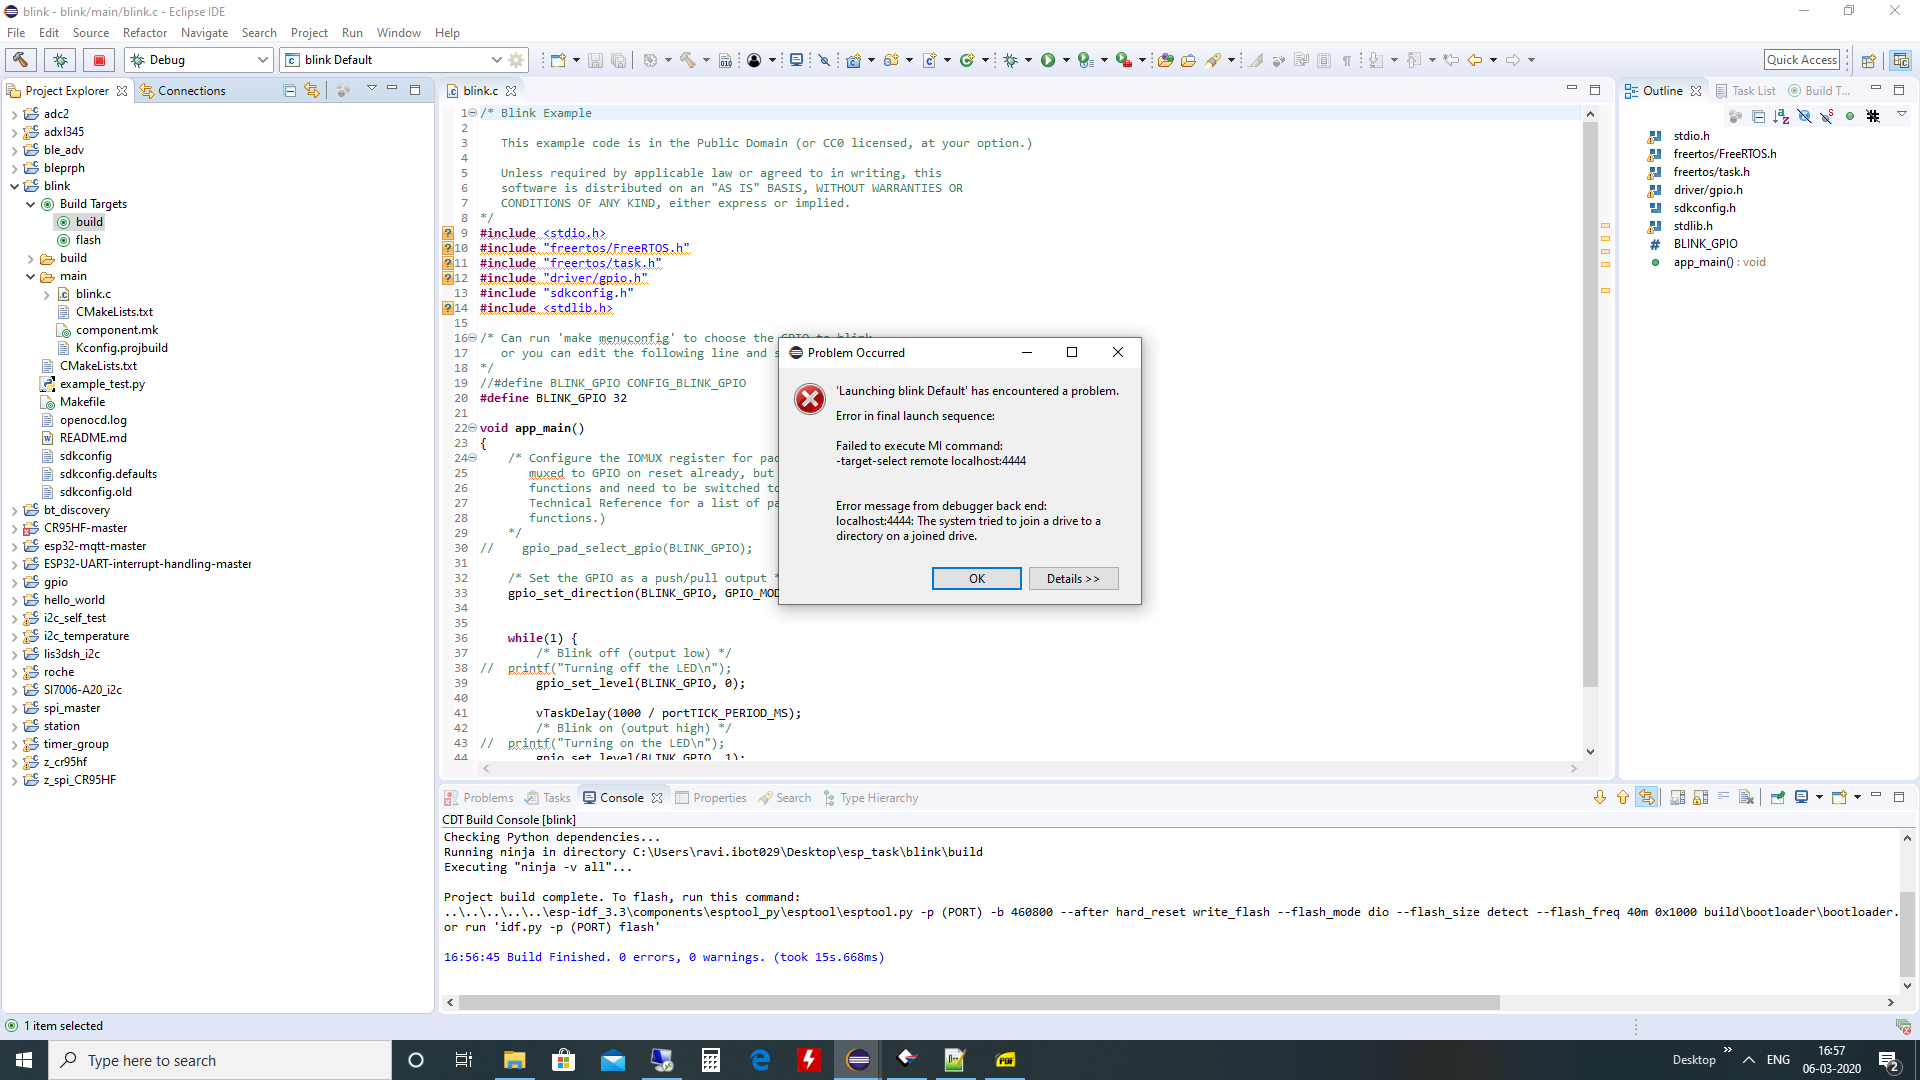Screen dimensions: 1920x1080
Task: Click the red Stop launch button
Action: pos(99,60)
